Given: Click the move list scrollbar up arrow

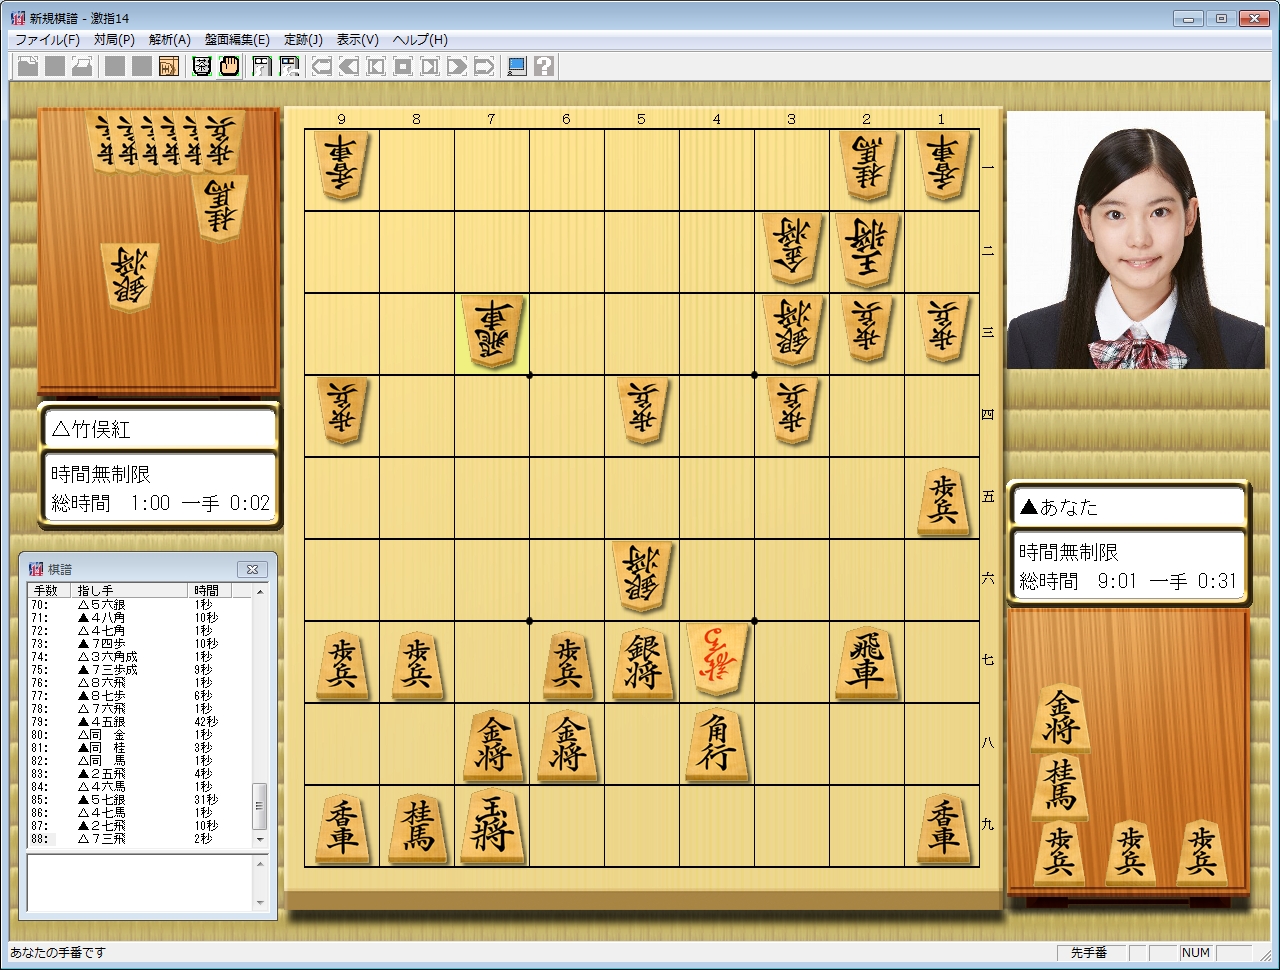Looking at the screenshot, I should pyautogui.click(x=261, y=591).
